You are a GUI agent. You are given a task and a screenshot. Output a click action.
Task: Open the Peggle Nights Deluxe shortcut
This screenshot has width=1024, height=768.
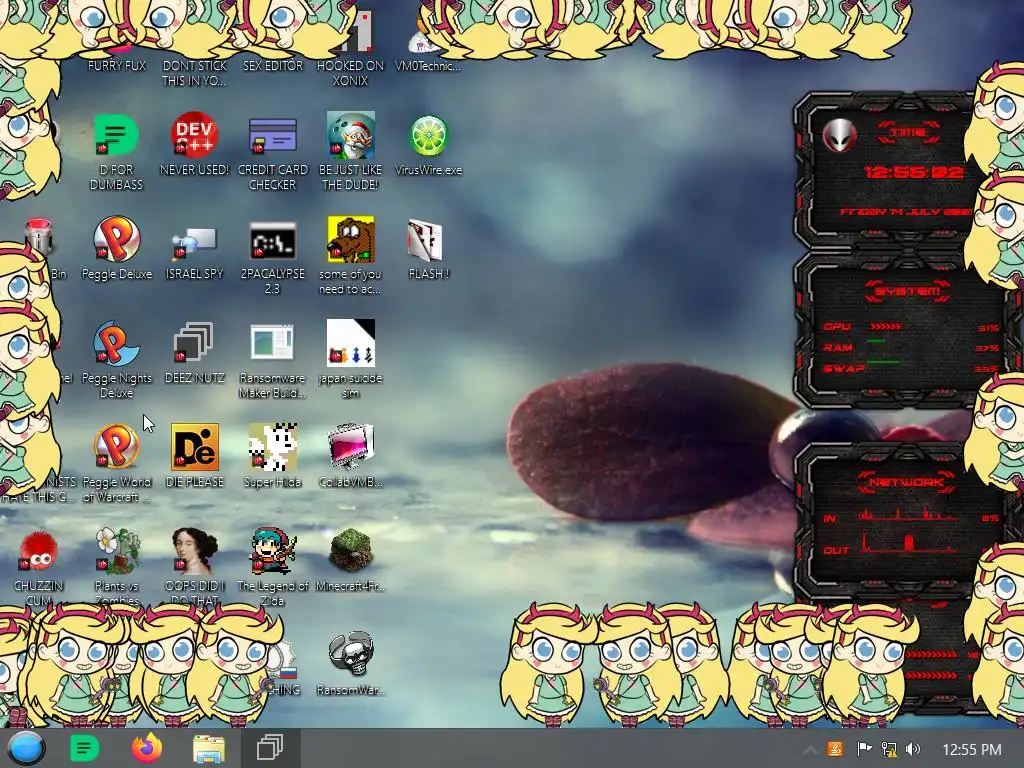116,344
